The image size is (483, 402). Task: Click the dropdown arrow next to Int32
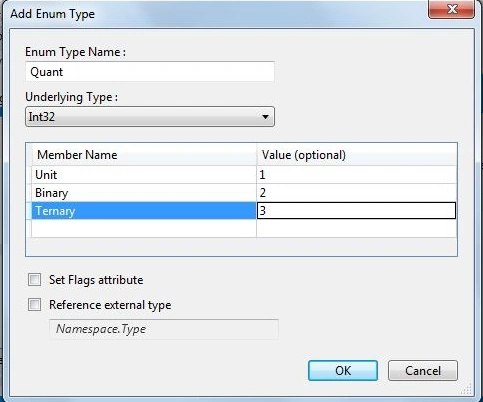tap(265, 117)
